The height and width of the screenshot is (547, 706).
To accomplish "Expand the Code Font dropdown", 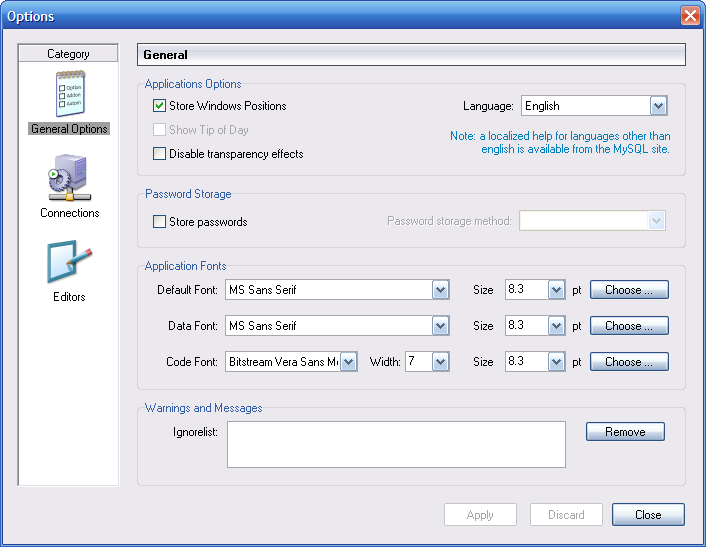I will pos(348,362).
